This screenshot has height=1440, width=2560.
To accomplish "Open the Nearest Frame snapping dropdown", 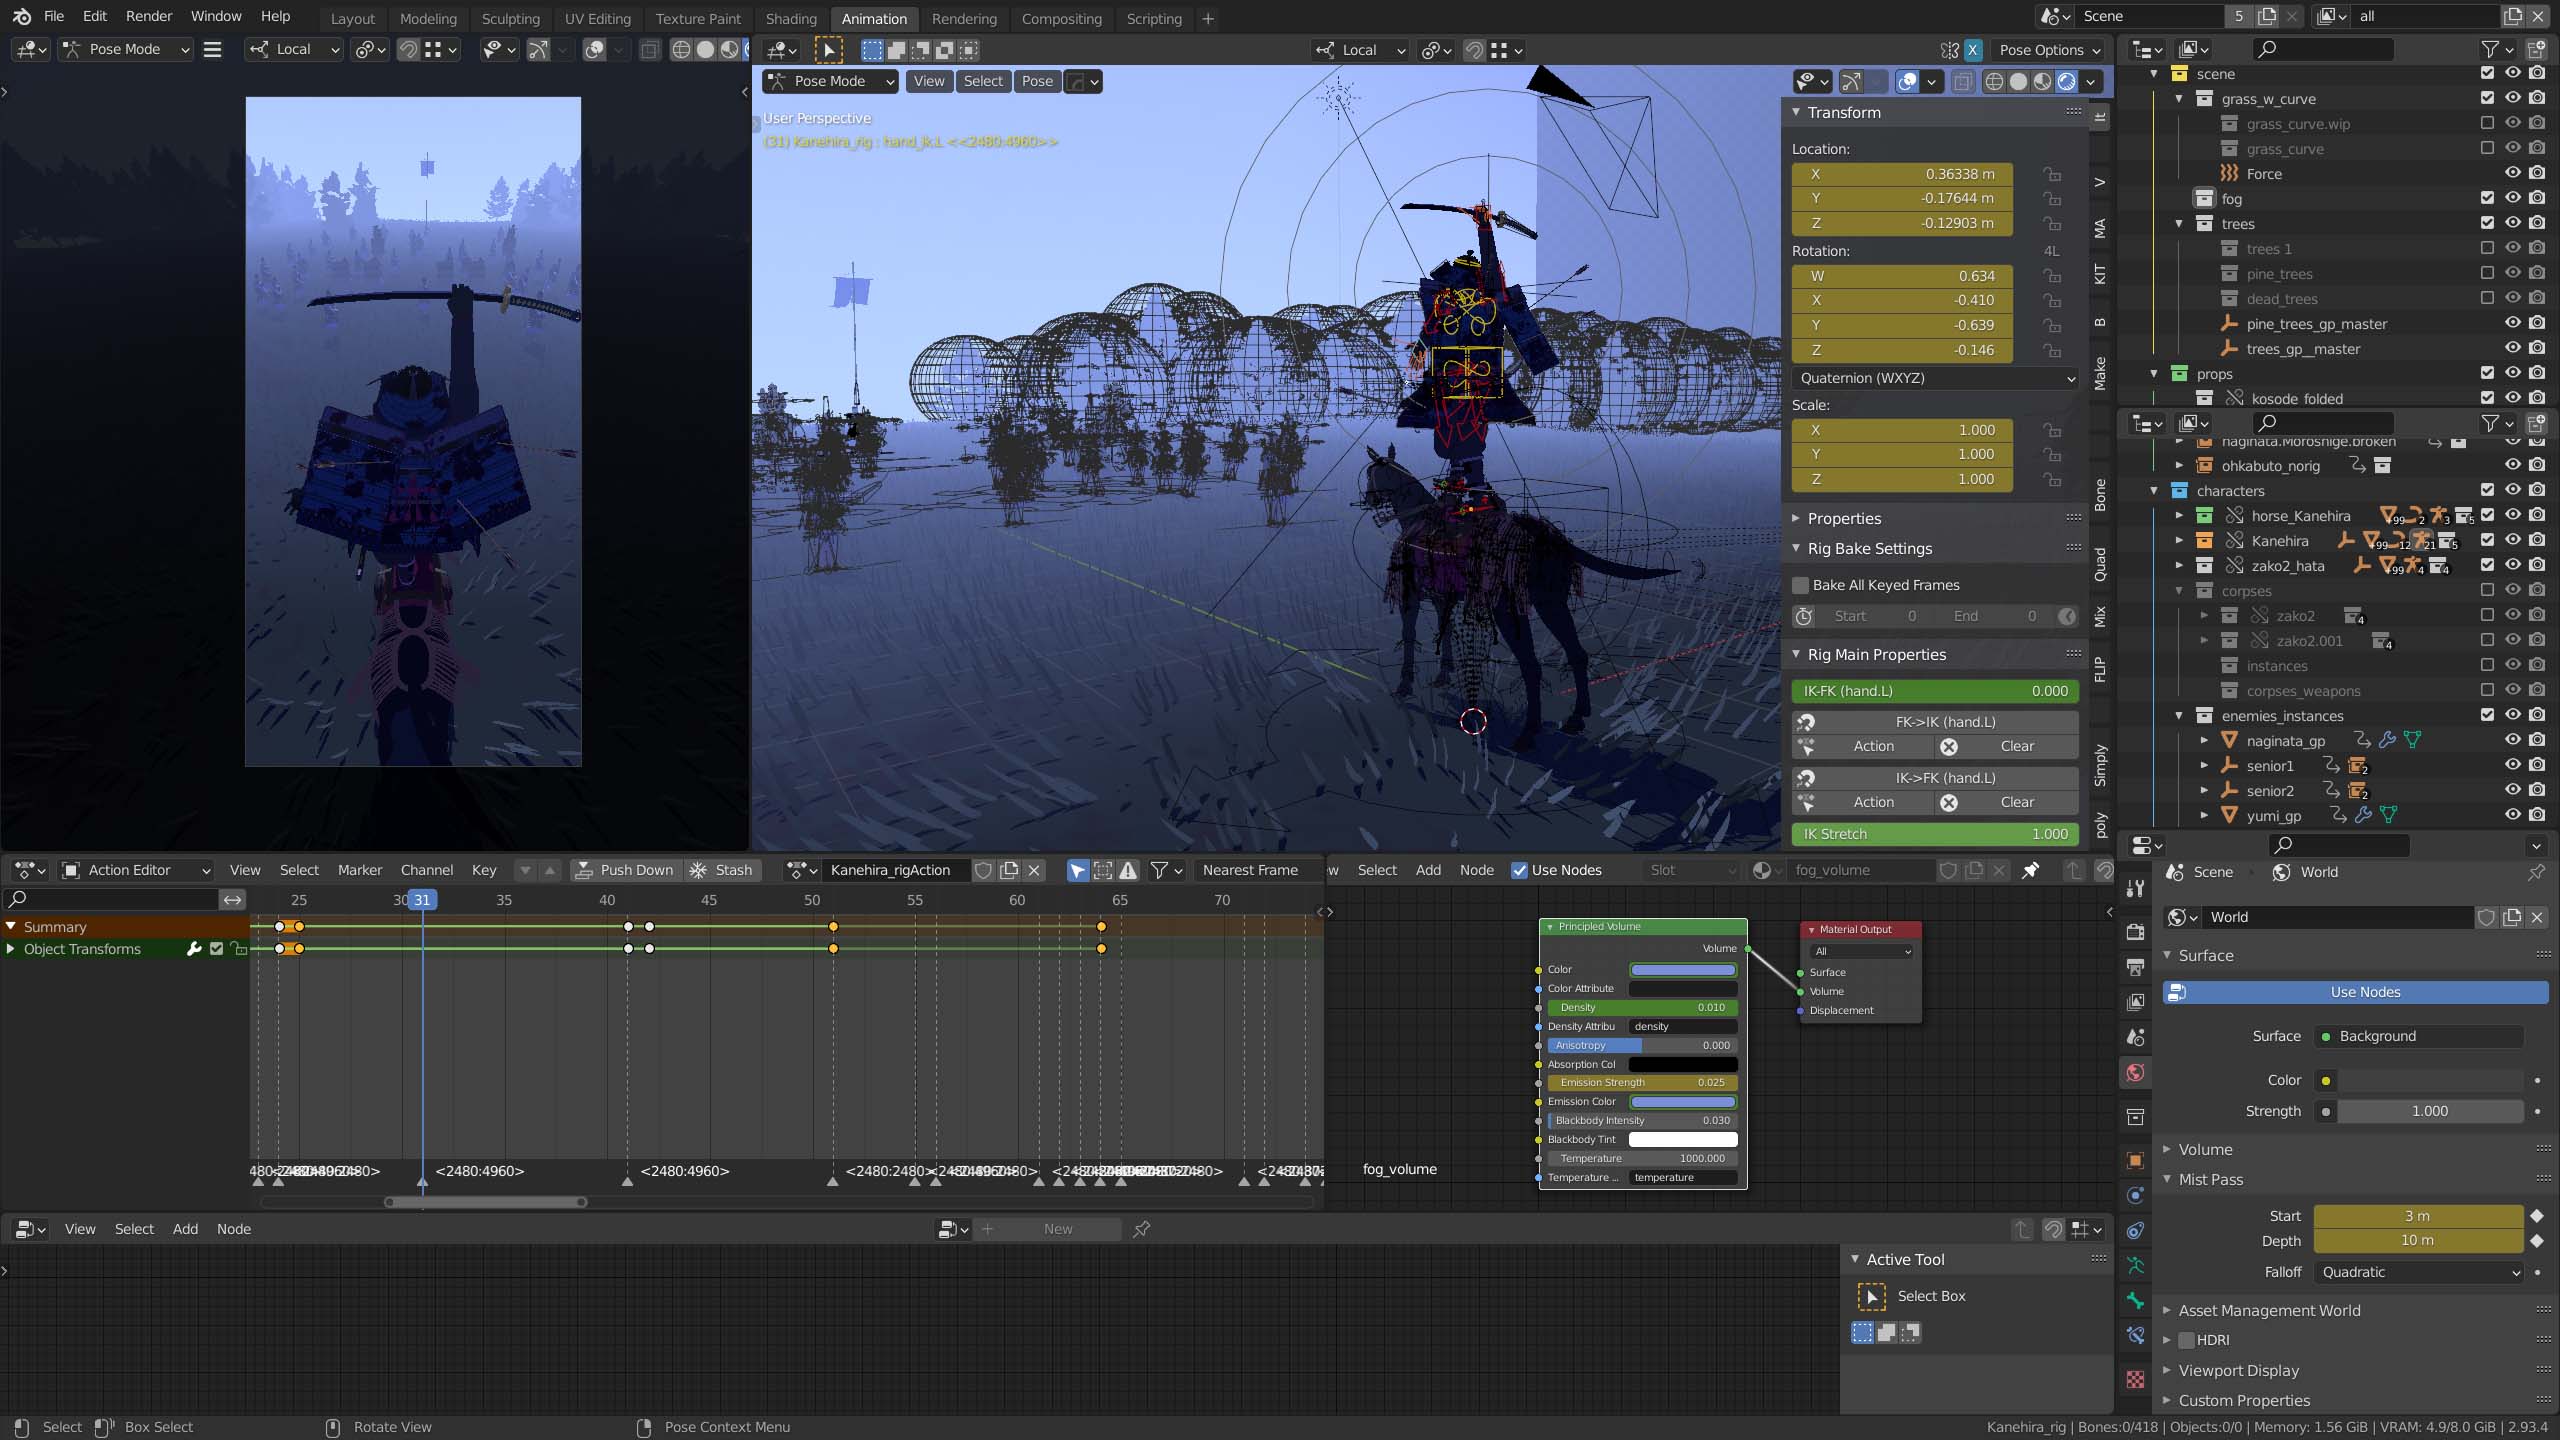I will pyautogui.click(x=1260, y=870).
